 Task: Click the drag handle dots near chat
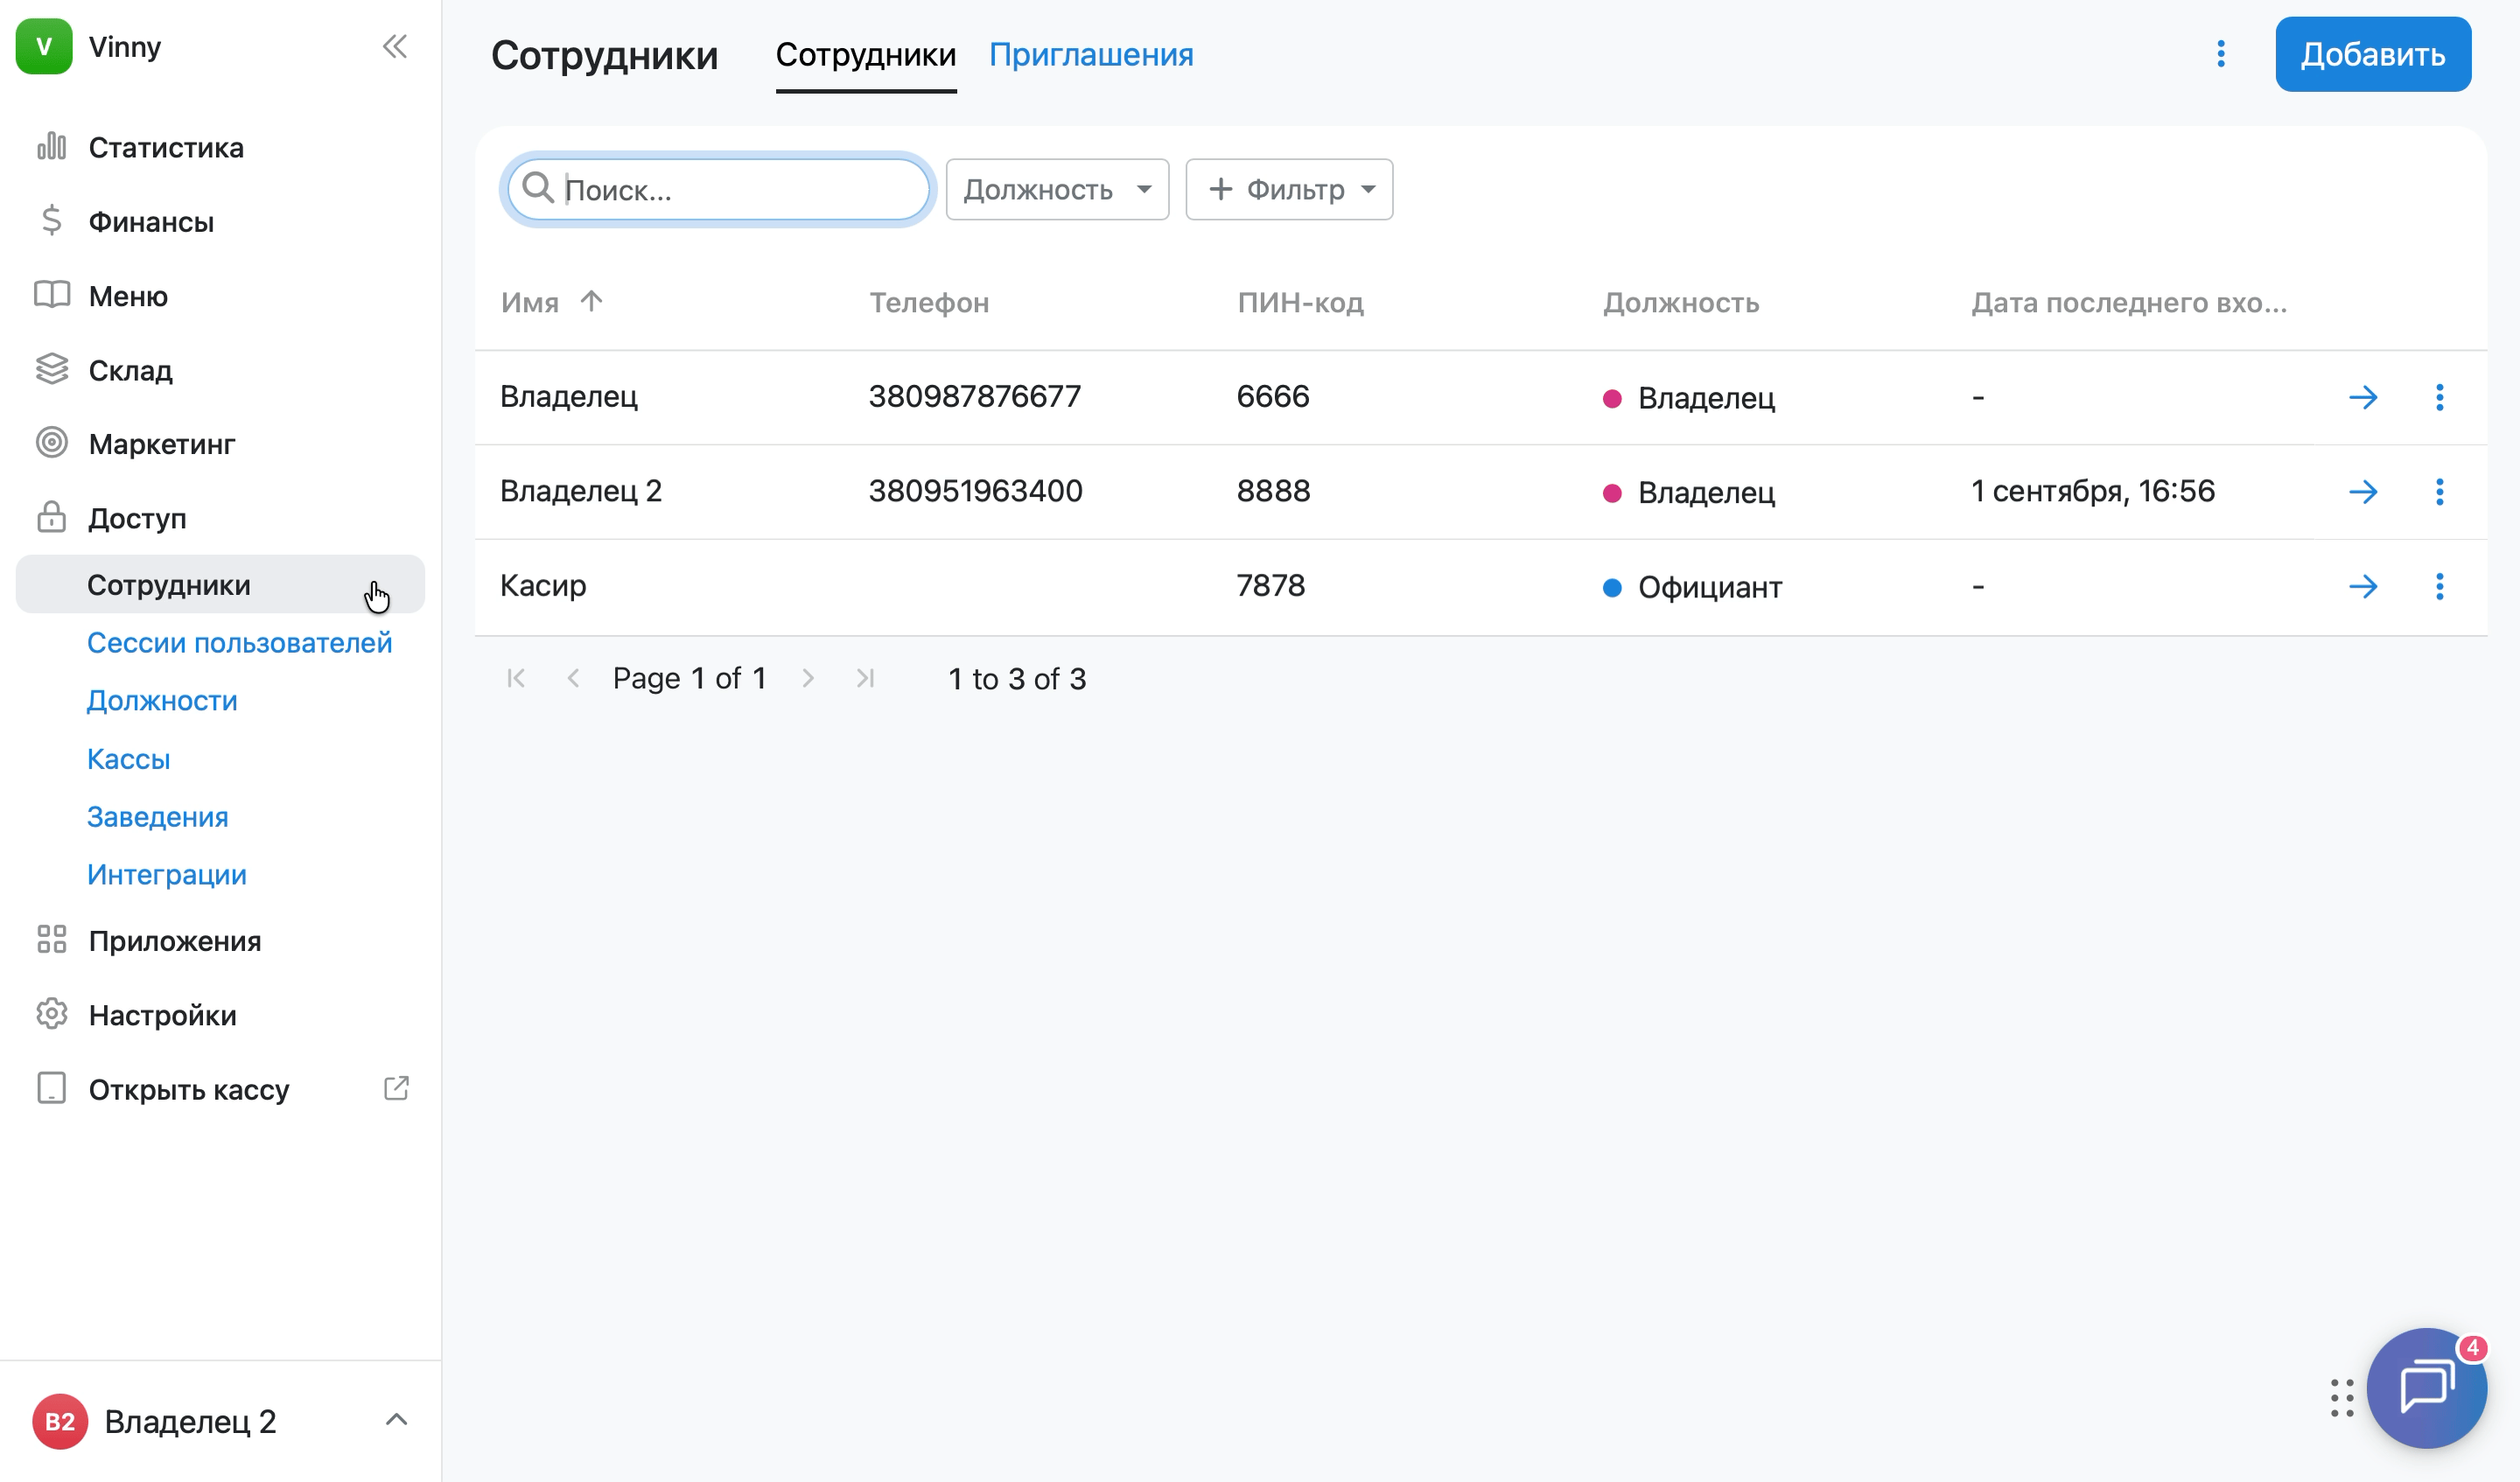2342,1398
